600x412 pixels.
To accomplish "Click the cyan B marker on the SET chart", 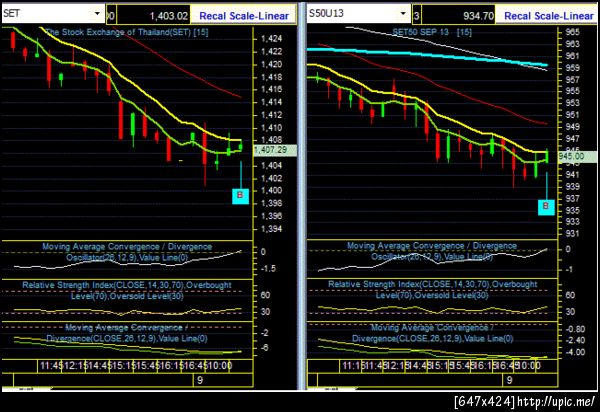I will pyautogui.click(x=240, y=196).
